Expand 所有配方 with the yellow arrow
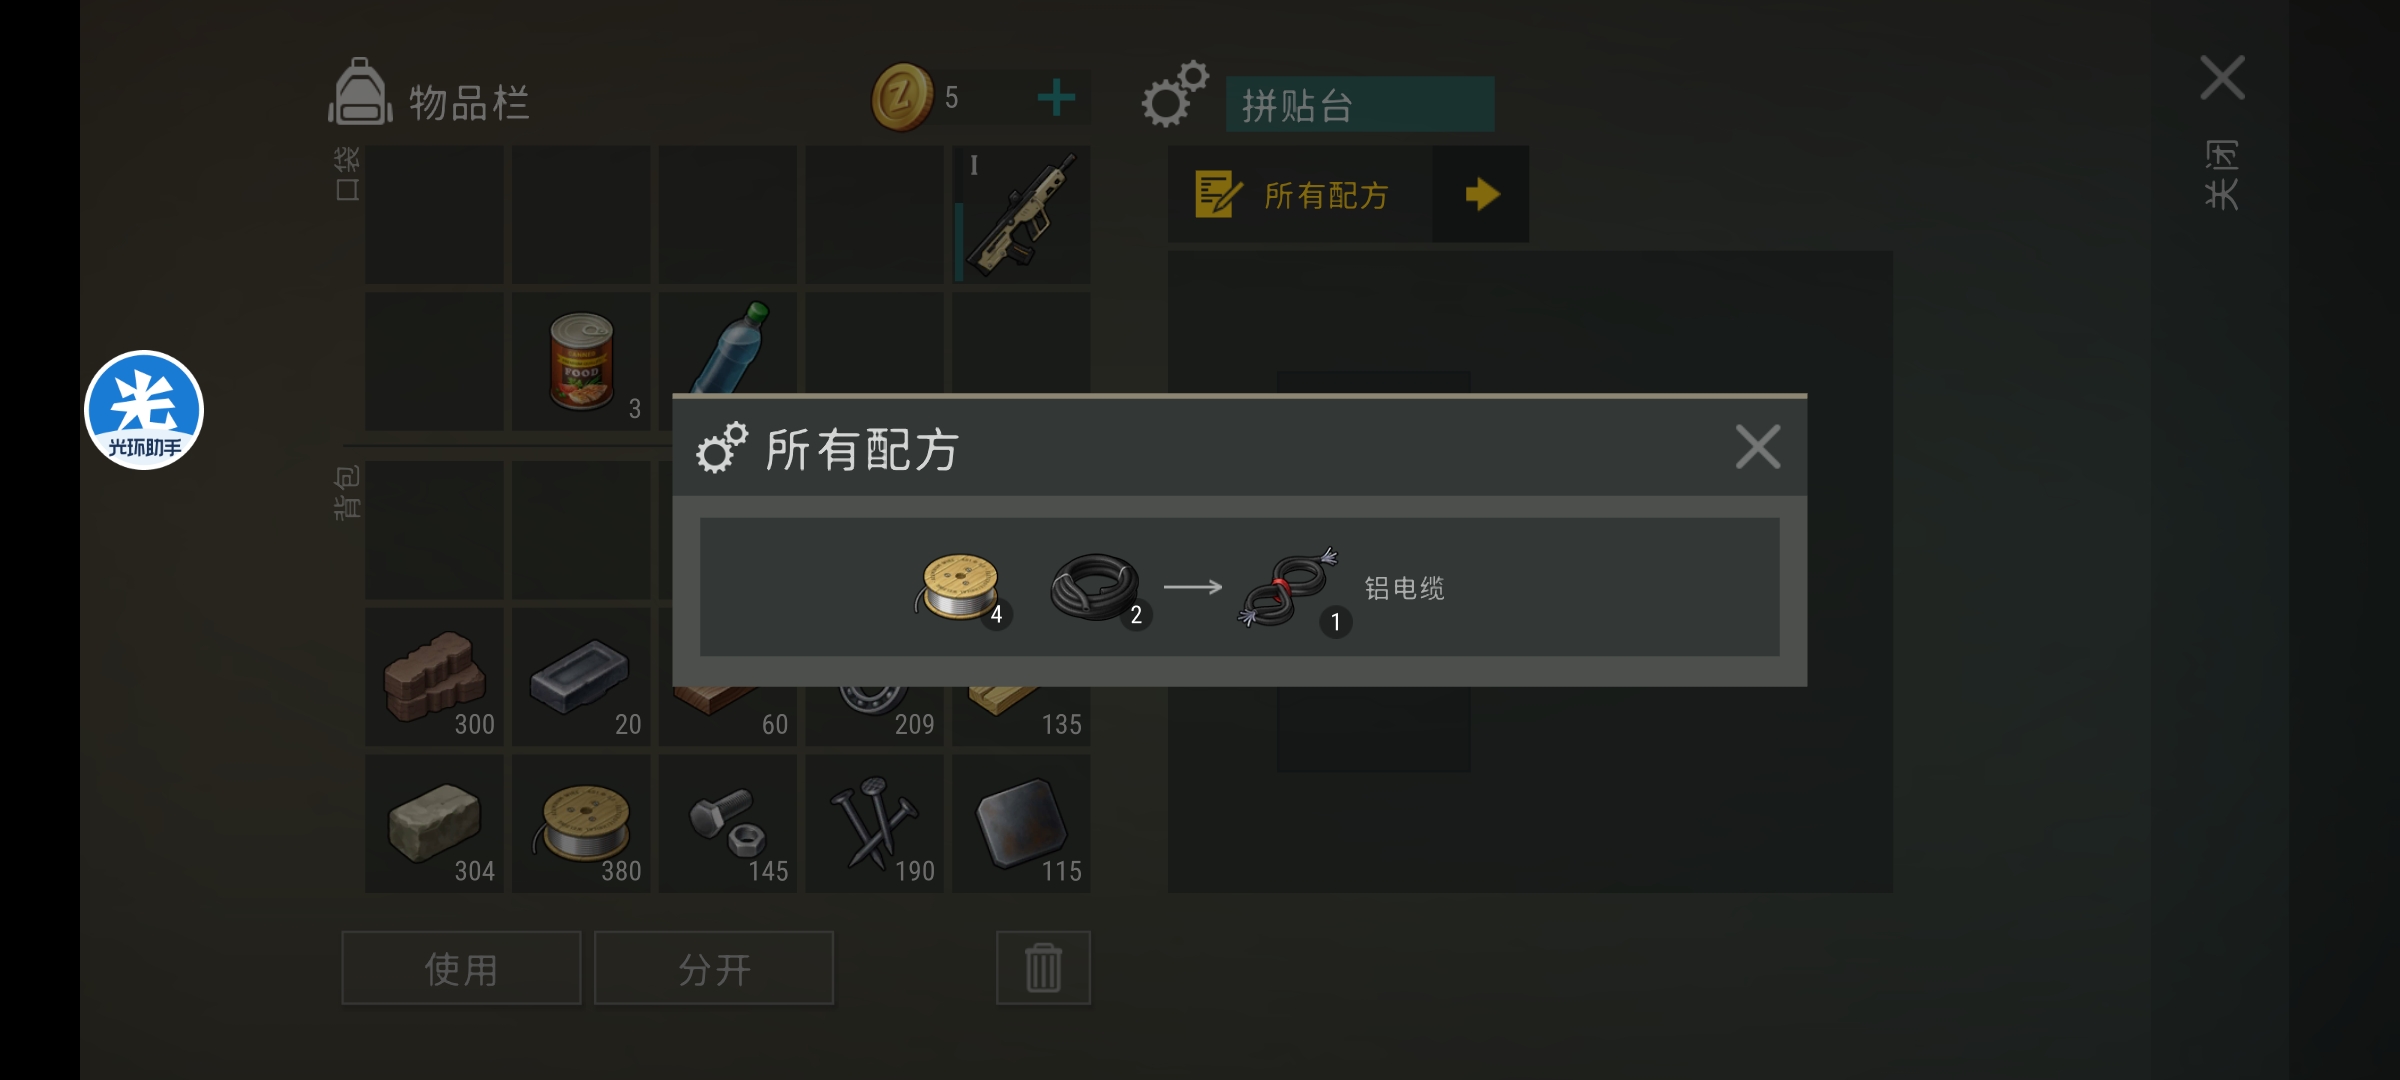2400x1080 pixels. coord(1481,194)
